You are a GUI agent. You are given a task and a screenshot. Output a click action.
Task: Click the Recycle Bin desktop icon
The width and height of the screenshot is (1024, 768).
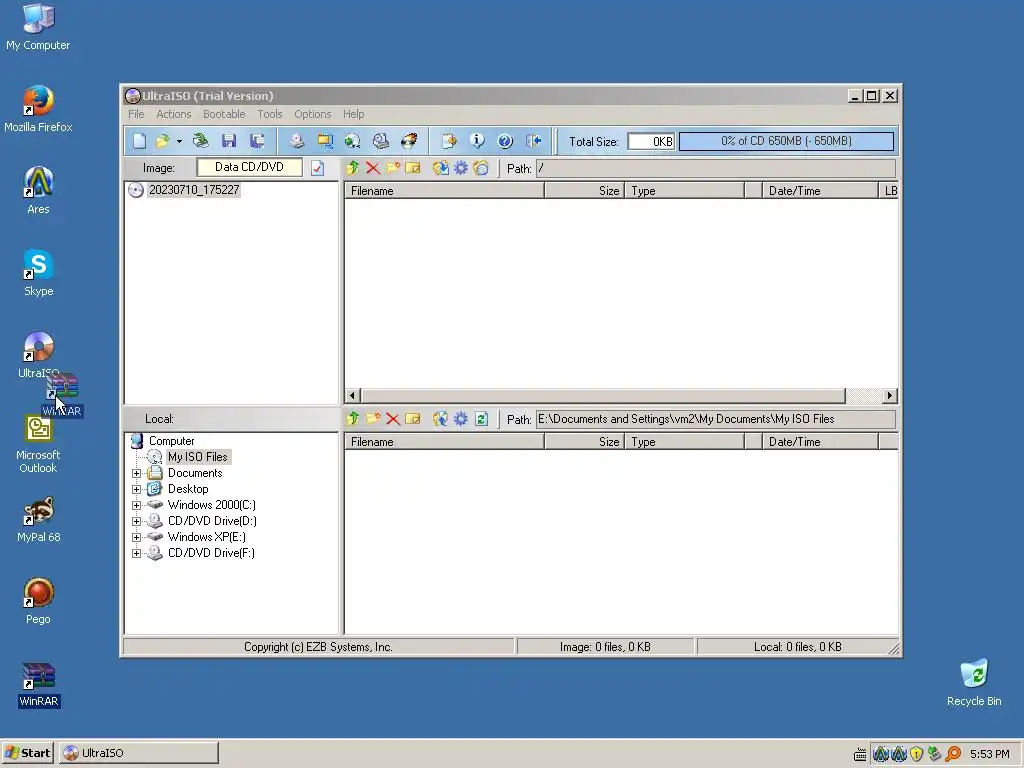pyautogui.click(x=974, y=683)
